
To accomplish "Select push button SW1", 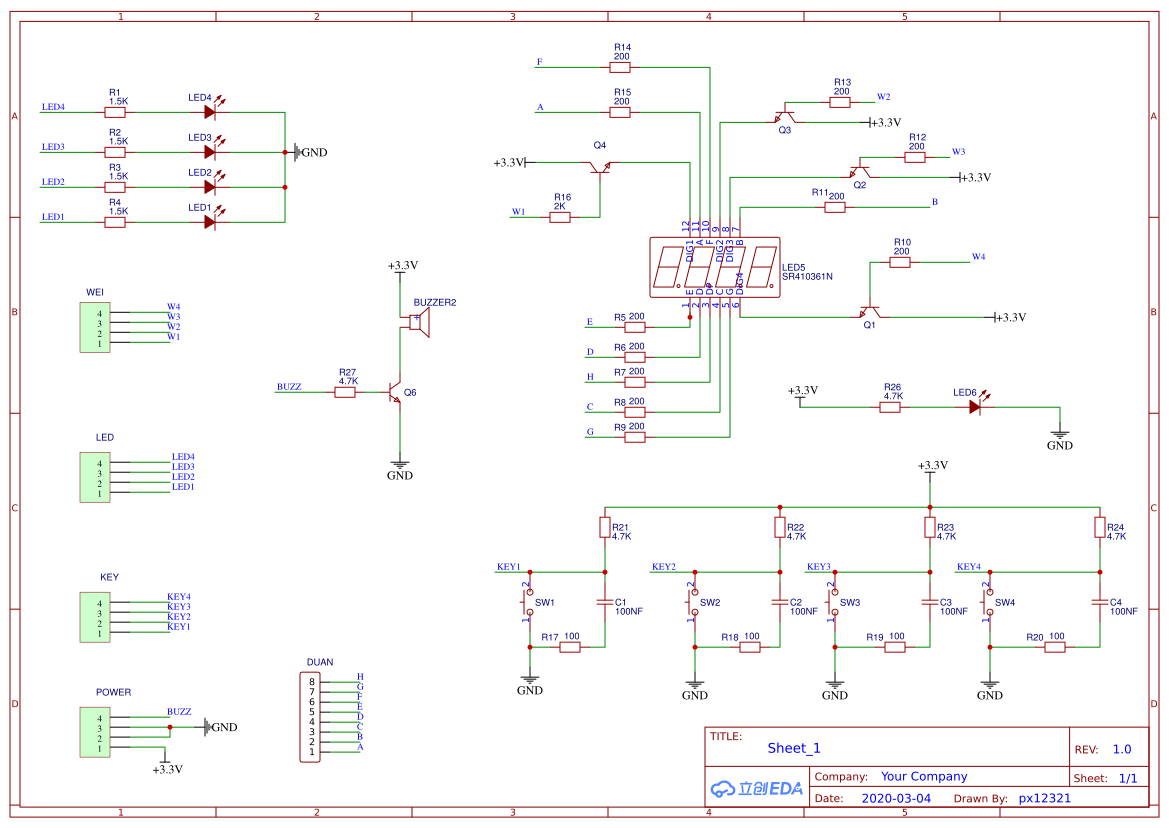I will click(529, 604).
